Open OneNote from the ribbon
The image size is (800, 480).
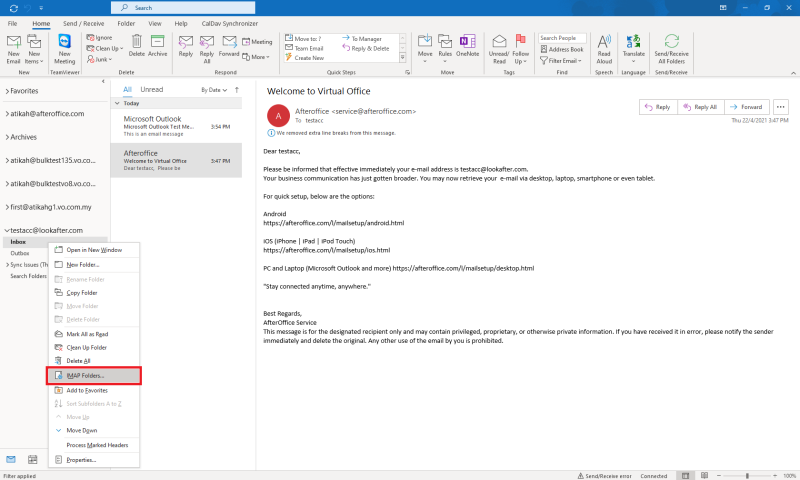468,43
